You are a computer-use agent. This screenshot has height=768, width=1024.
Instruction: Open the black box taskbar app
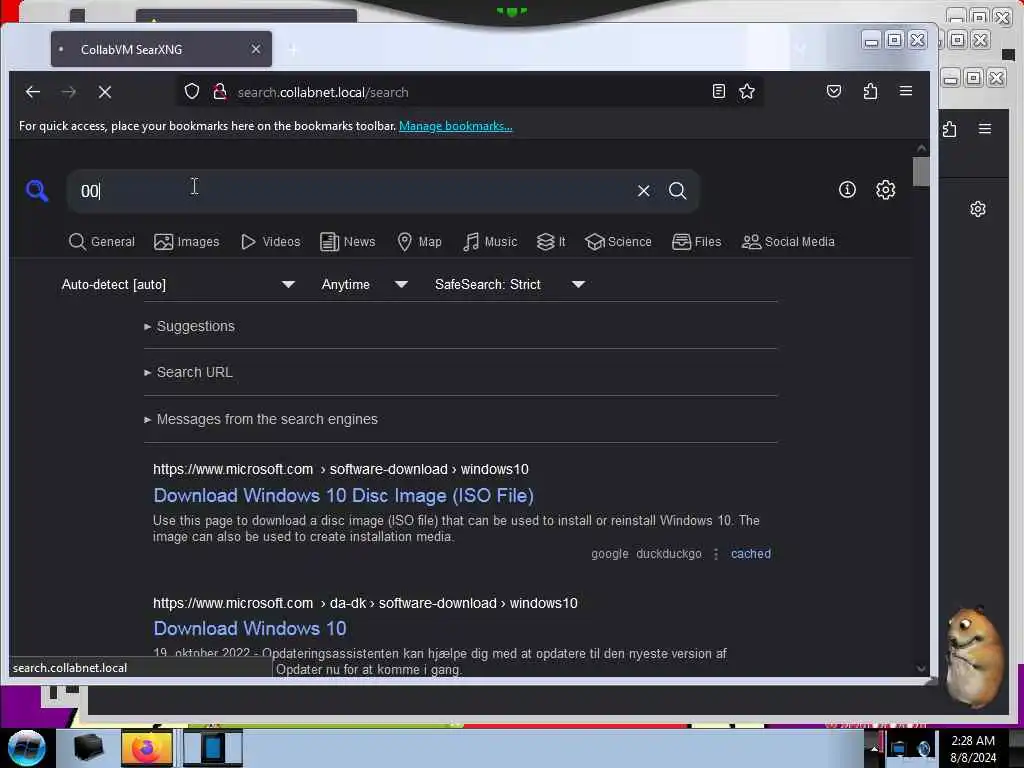88,748
